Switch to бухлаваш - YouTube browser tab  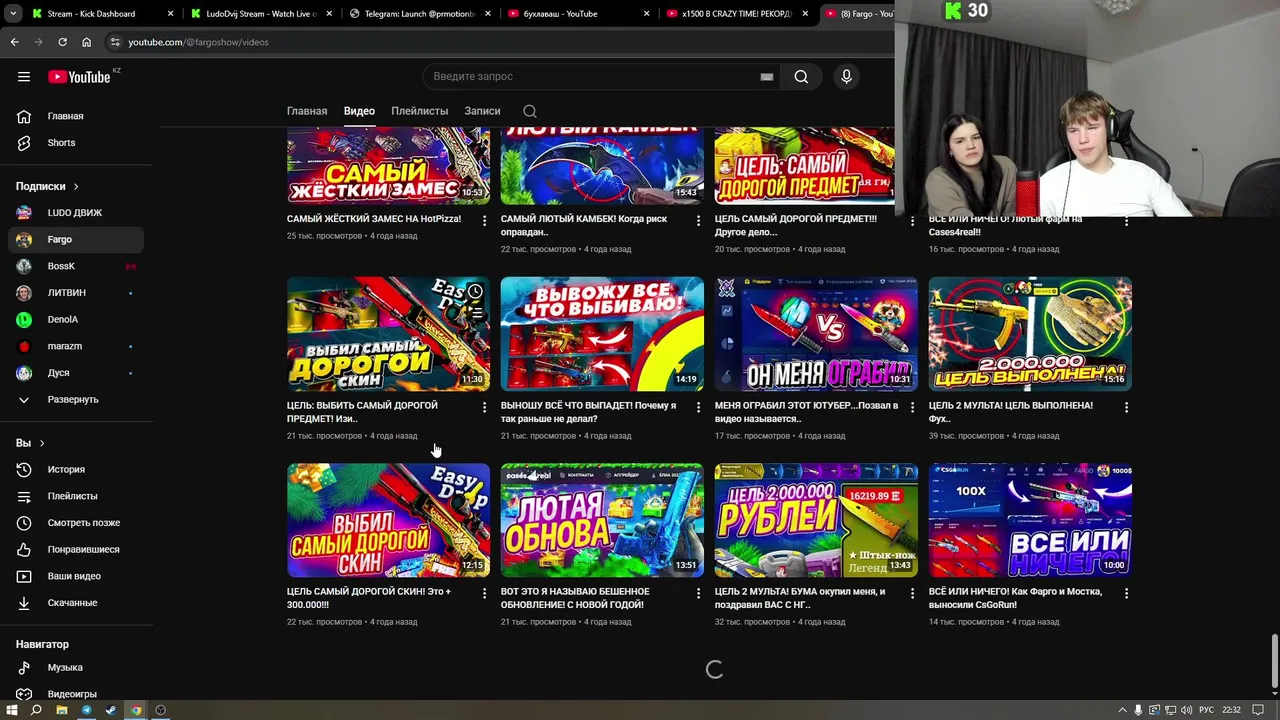[578, 14]
